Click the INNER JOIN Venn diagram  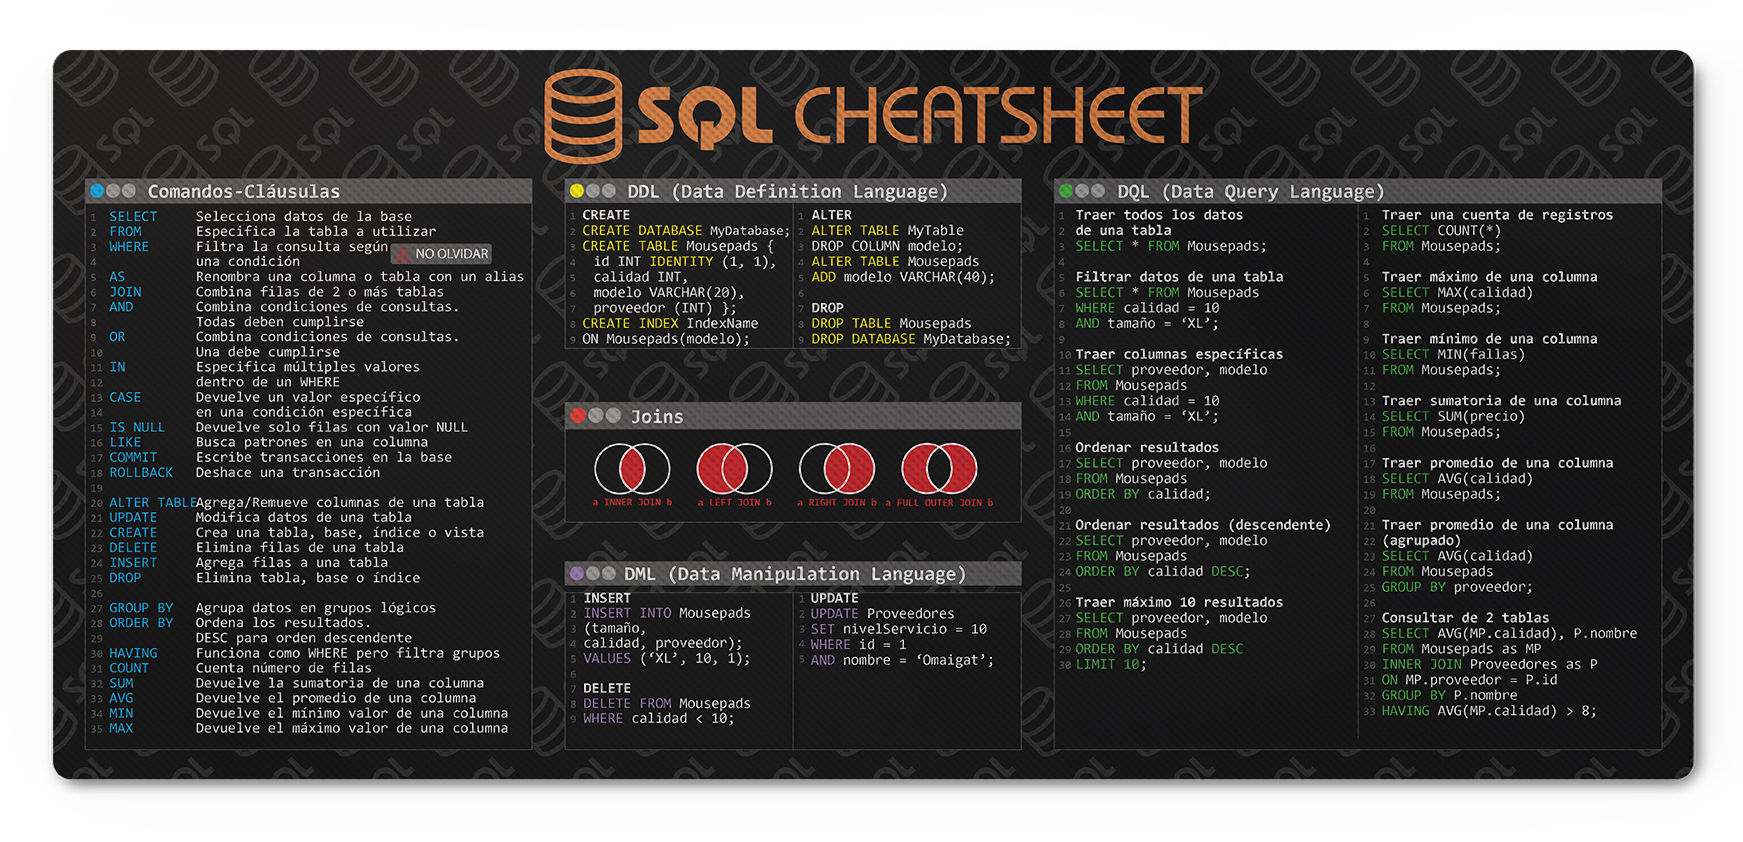(632, 469)
